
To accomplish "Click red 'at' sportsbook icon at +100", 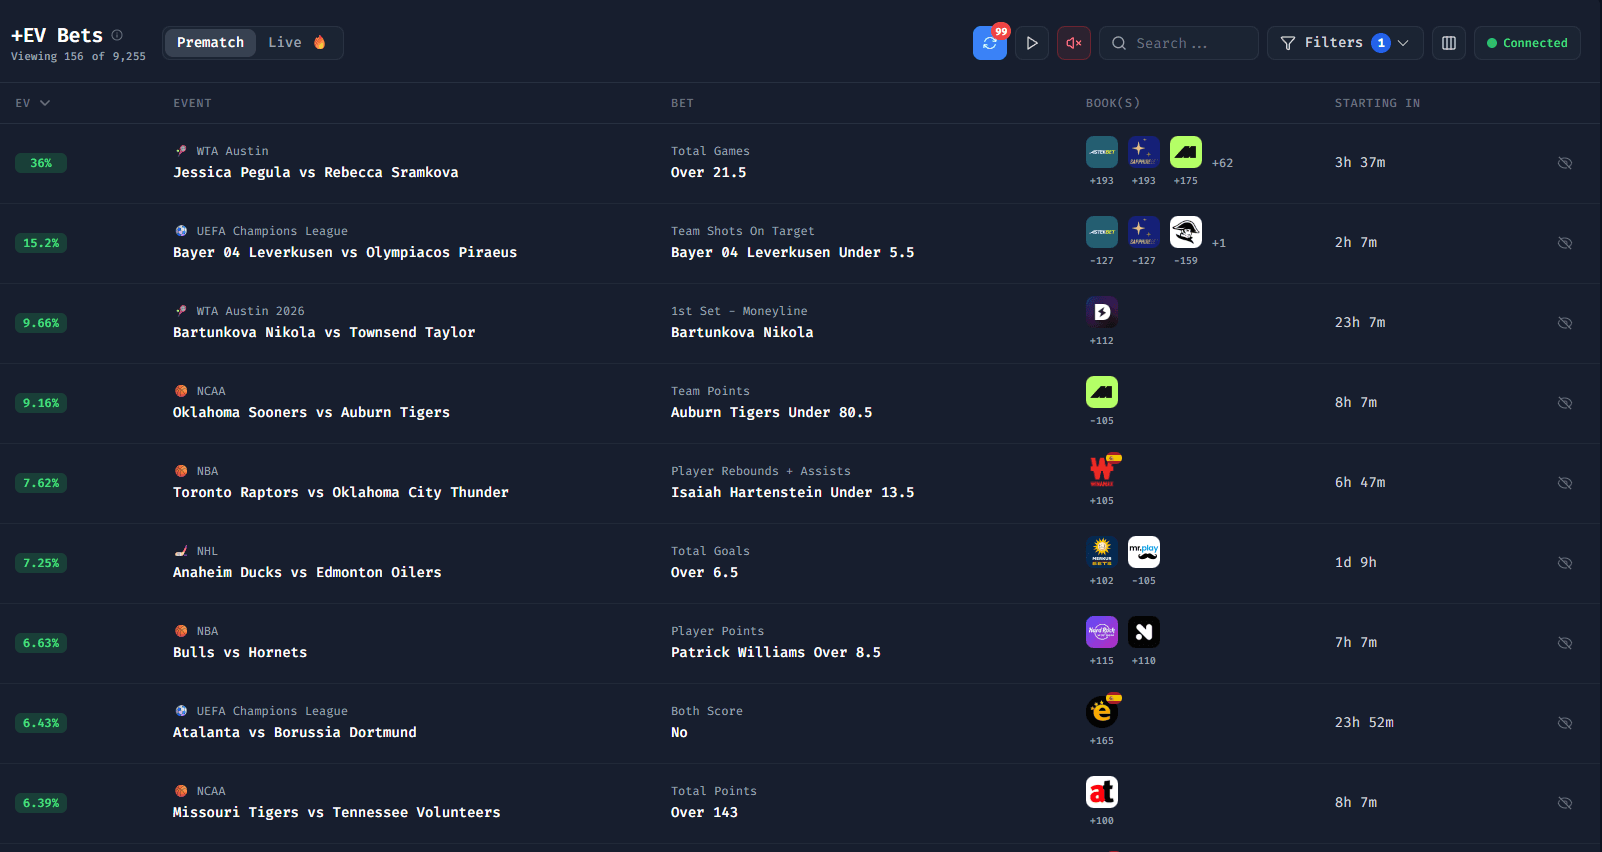I will pyautogui.click(x=1102, y=792).
